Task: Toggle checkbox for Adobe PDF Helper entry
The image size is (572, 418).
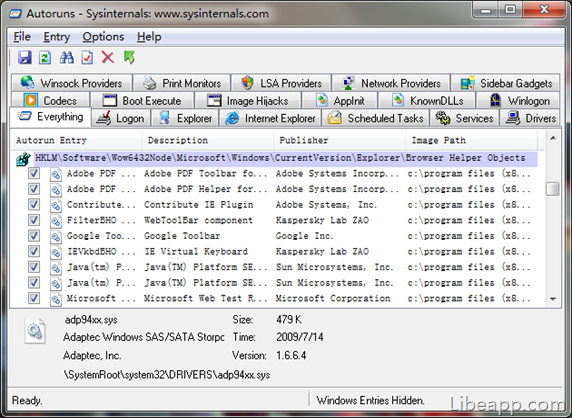Action: click(x=34, y=189)
